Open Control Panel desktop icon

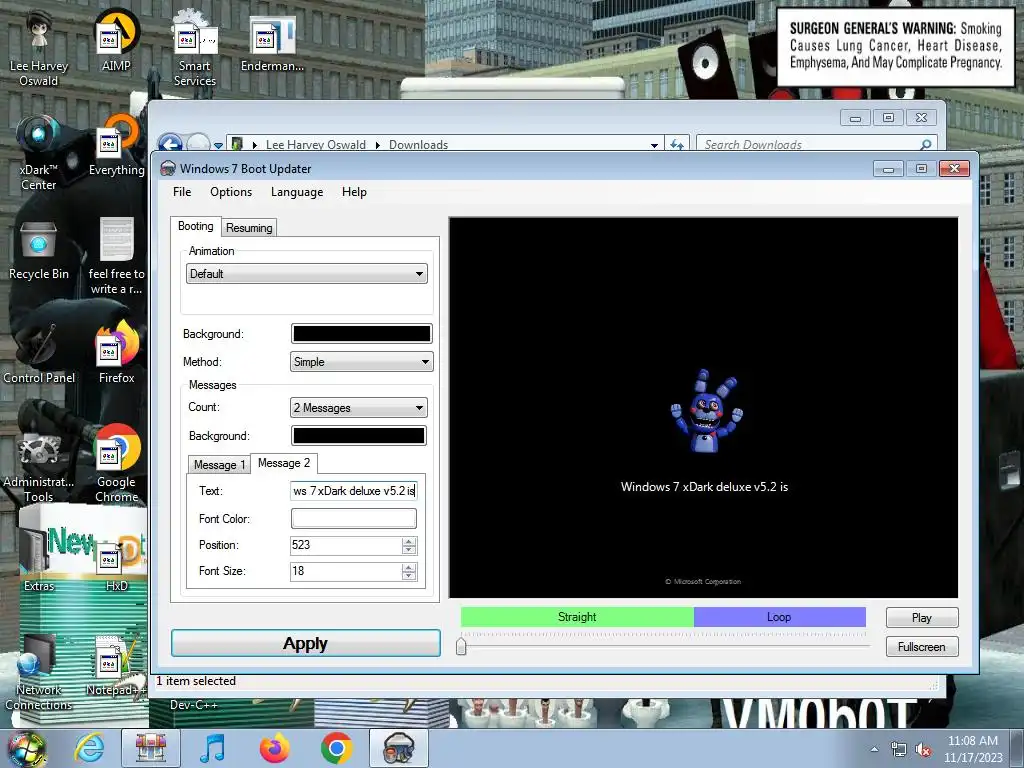click(39, 355)
